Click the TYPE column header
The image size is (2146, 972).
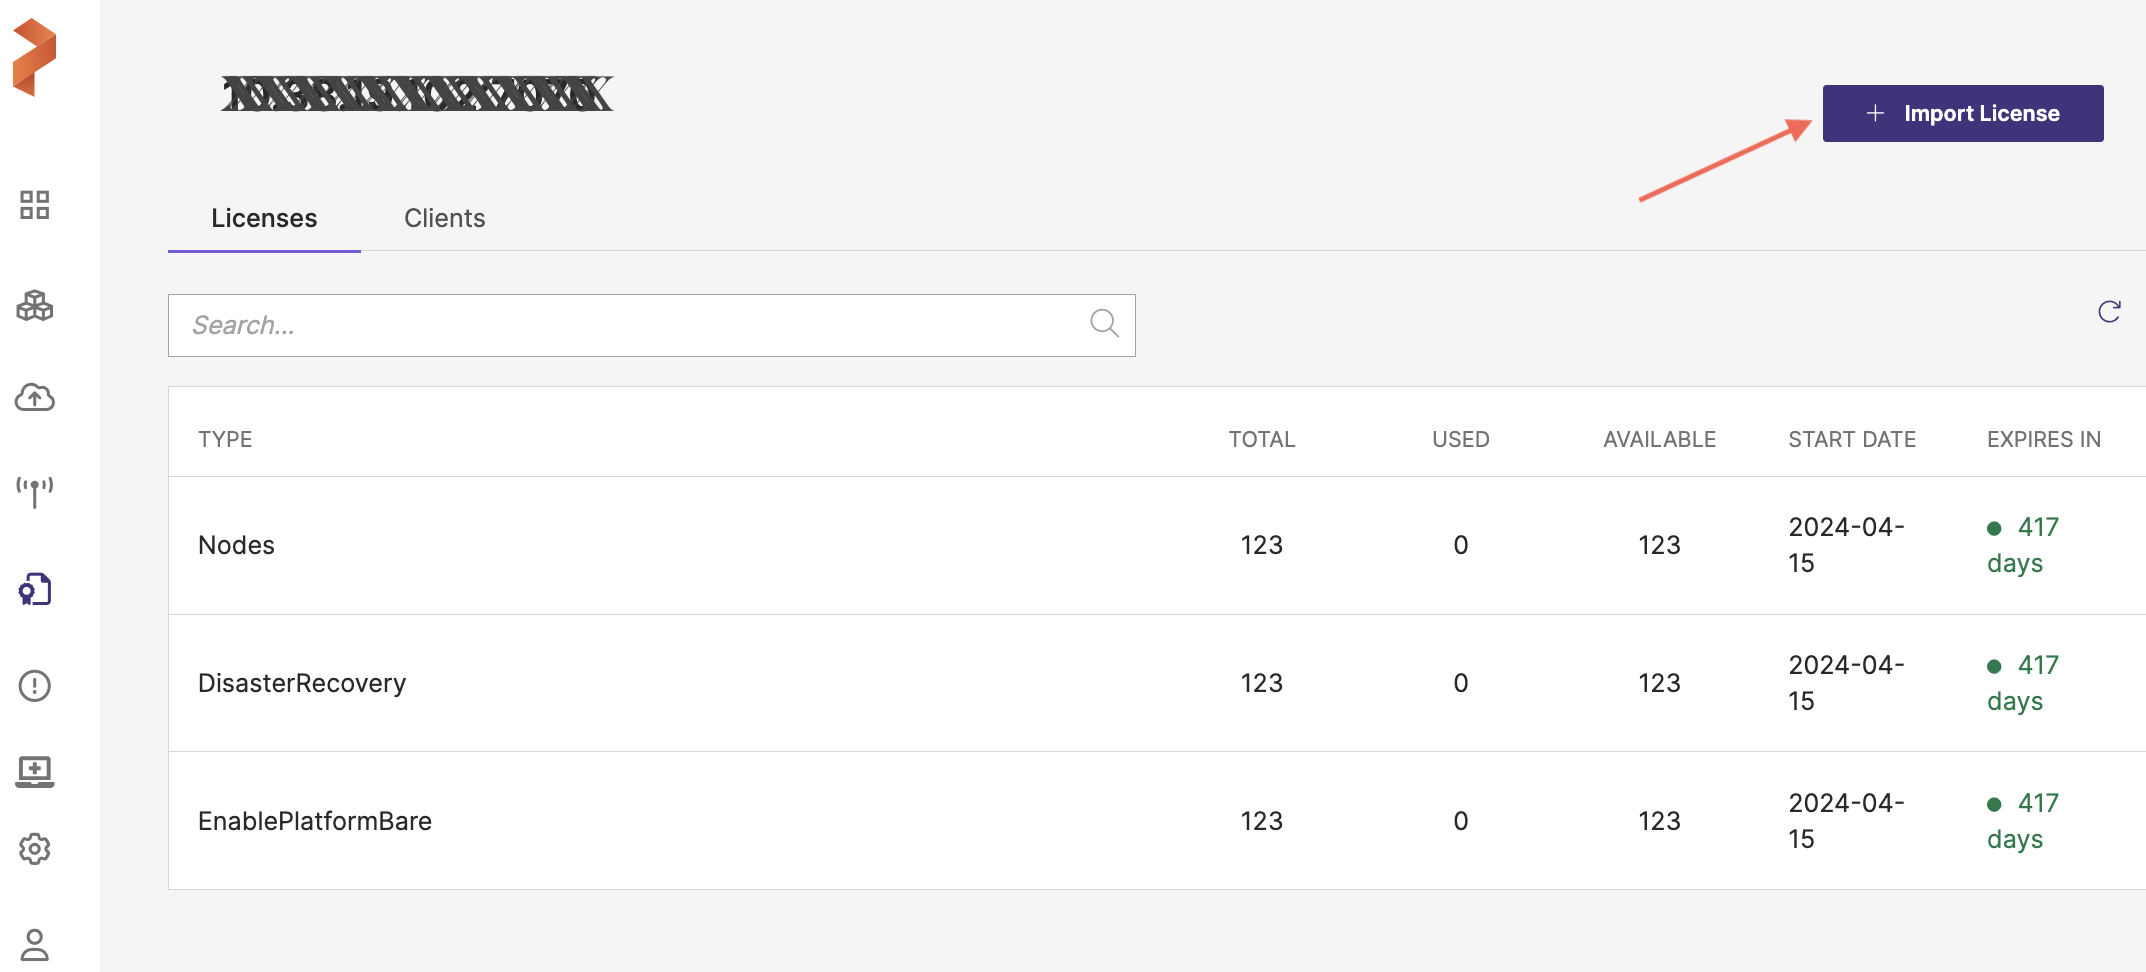point(225,439)
